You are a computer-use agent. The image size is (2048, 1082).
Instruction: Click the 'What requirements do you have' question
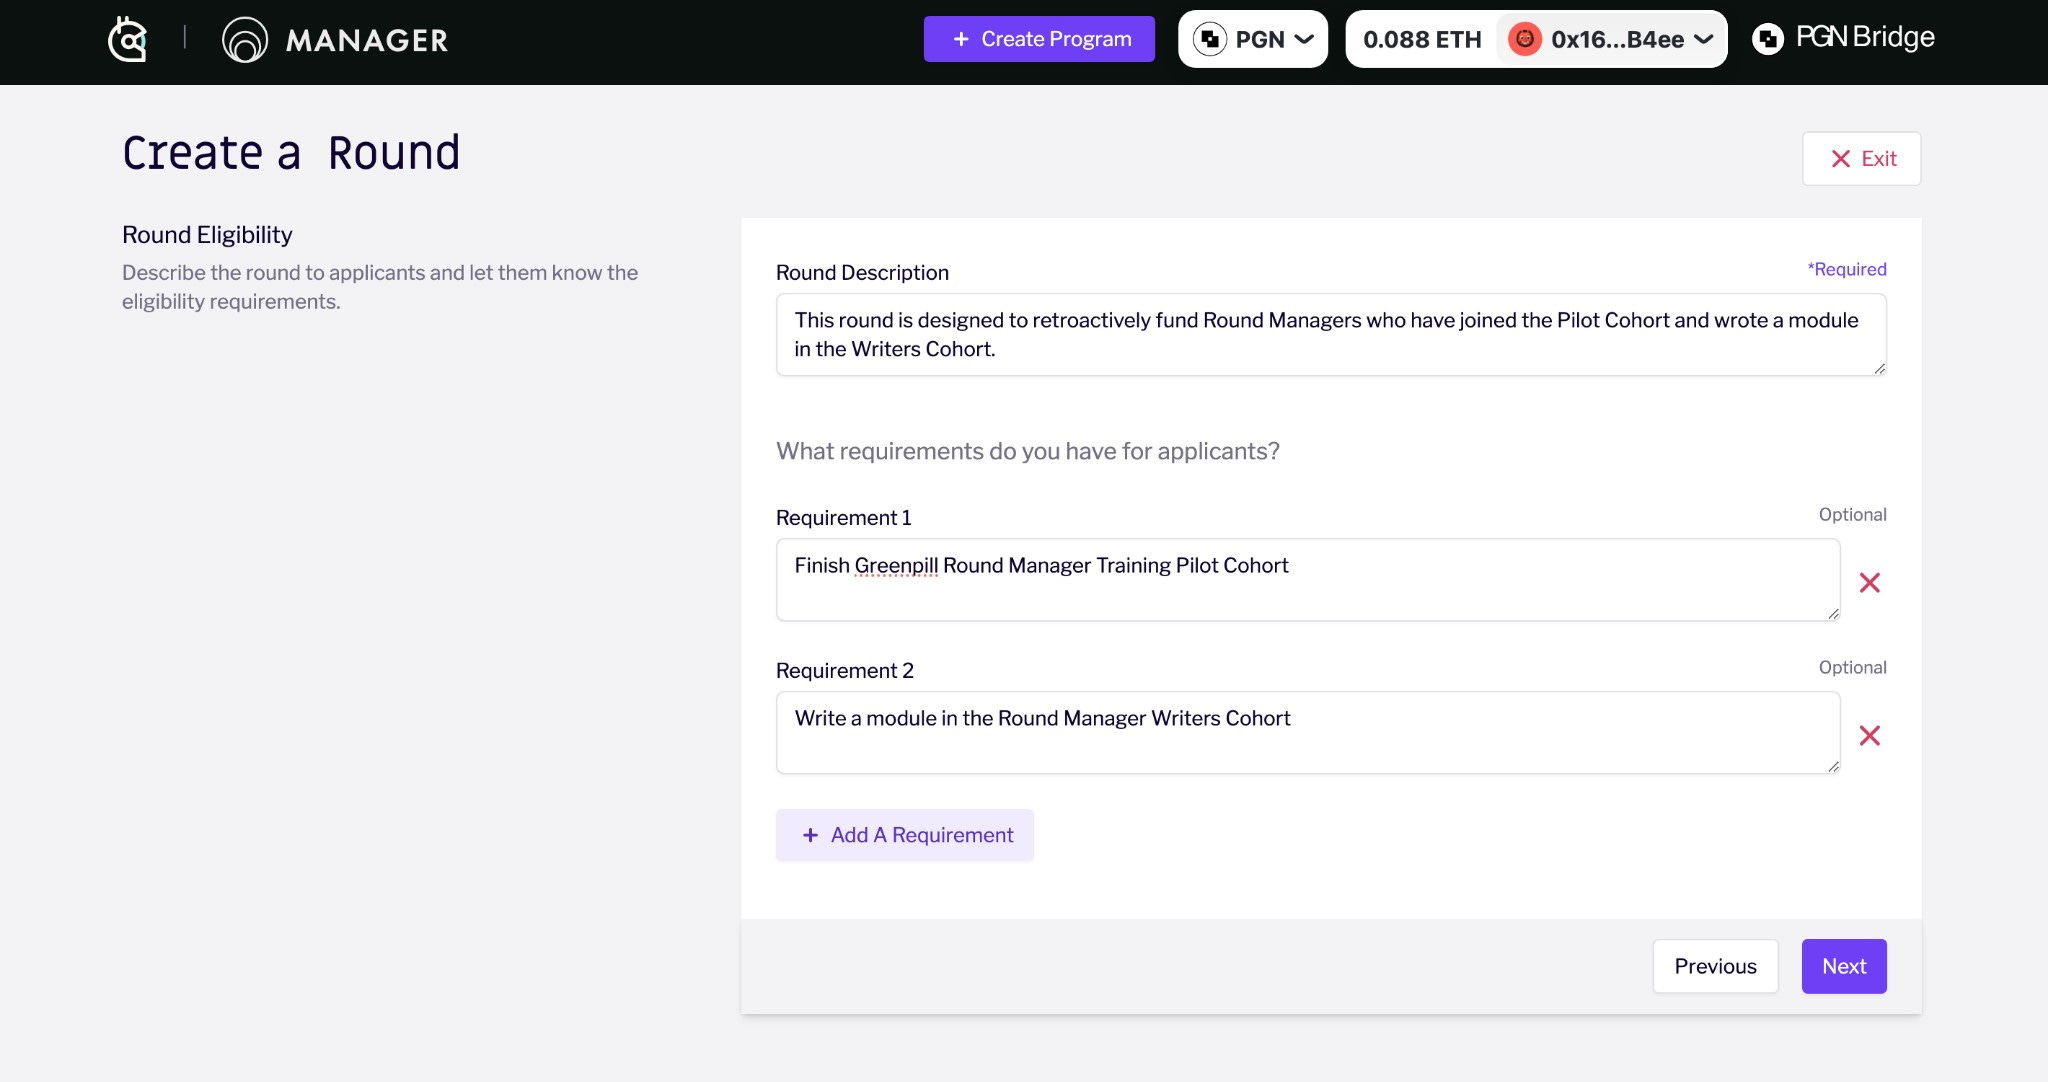tap(1028, 451)
